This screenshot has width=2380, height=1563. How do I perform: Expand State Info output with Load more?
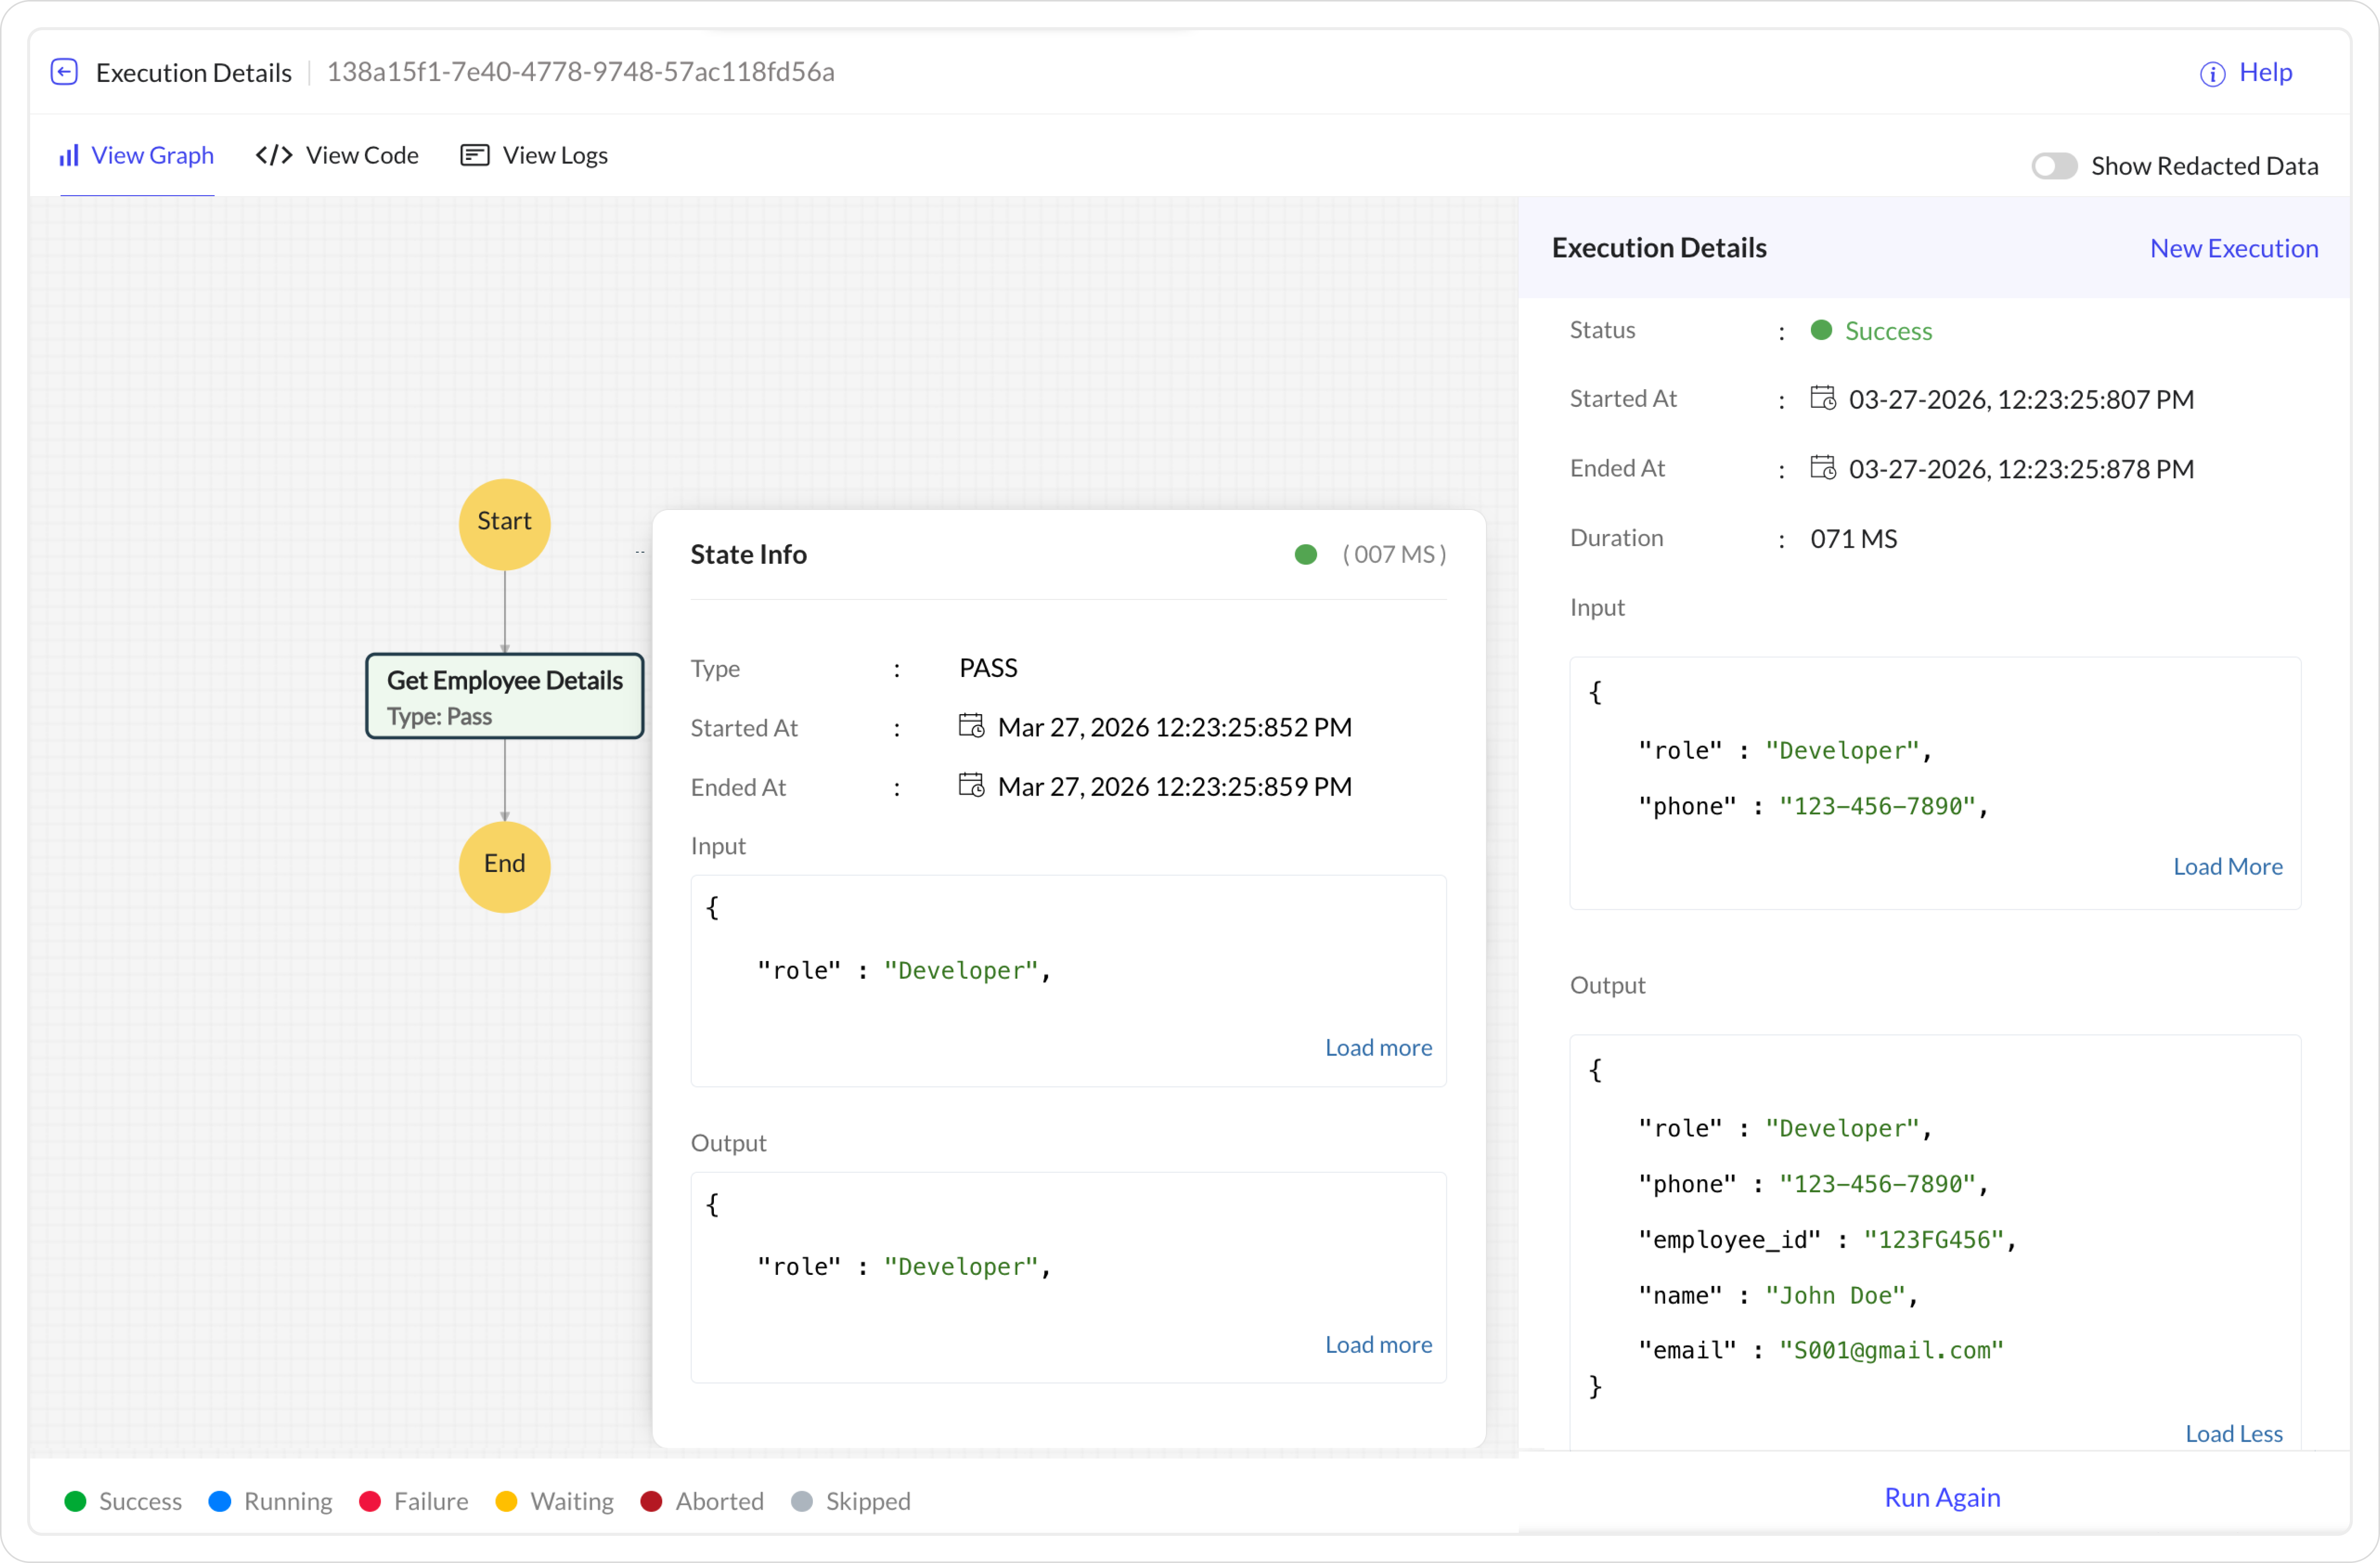(x=1378, y=1344)
